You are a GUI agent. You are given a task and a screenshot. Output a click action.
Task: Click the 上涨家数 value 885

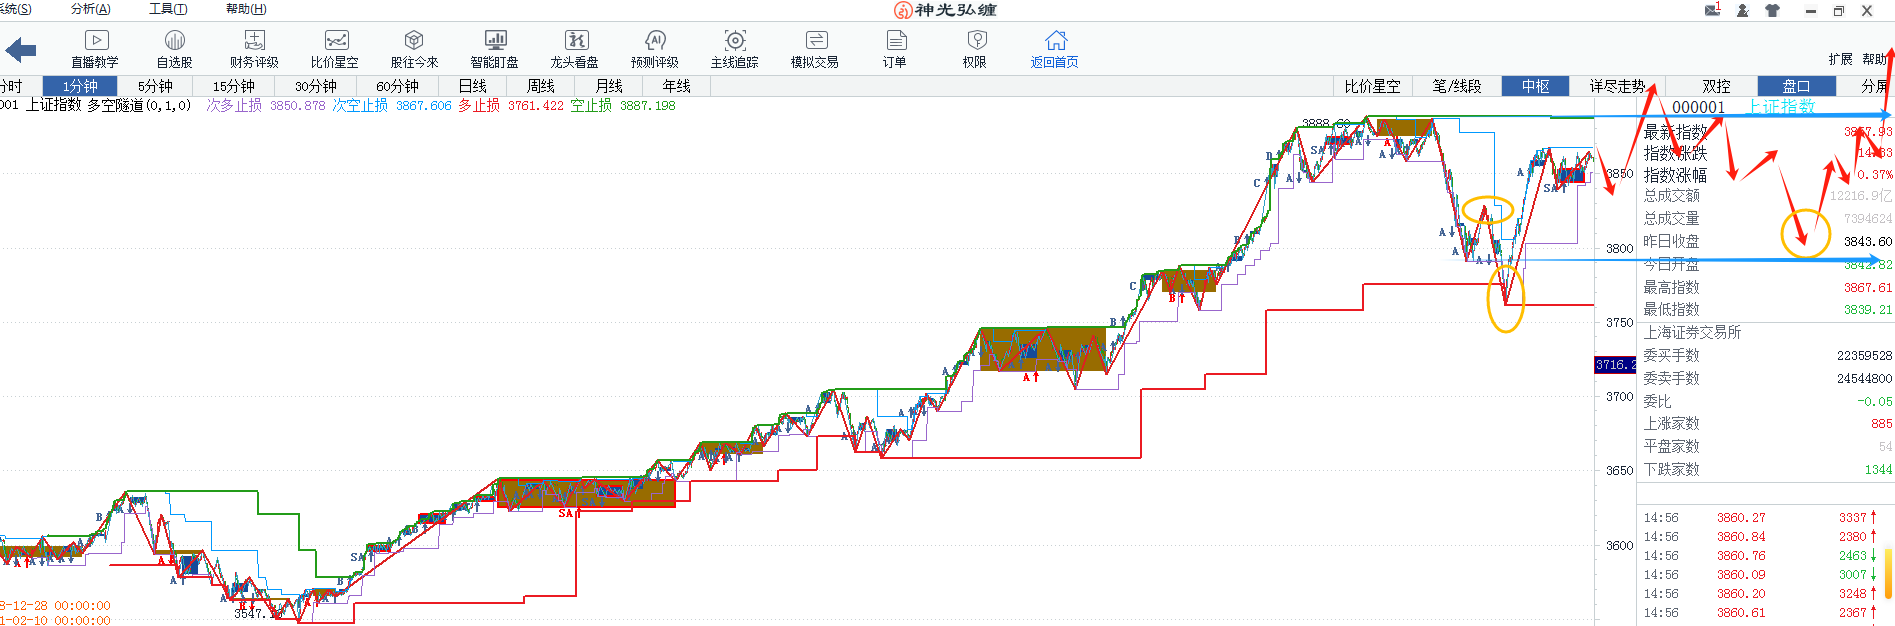(x=1881, y=423)
